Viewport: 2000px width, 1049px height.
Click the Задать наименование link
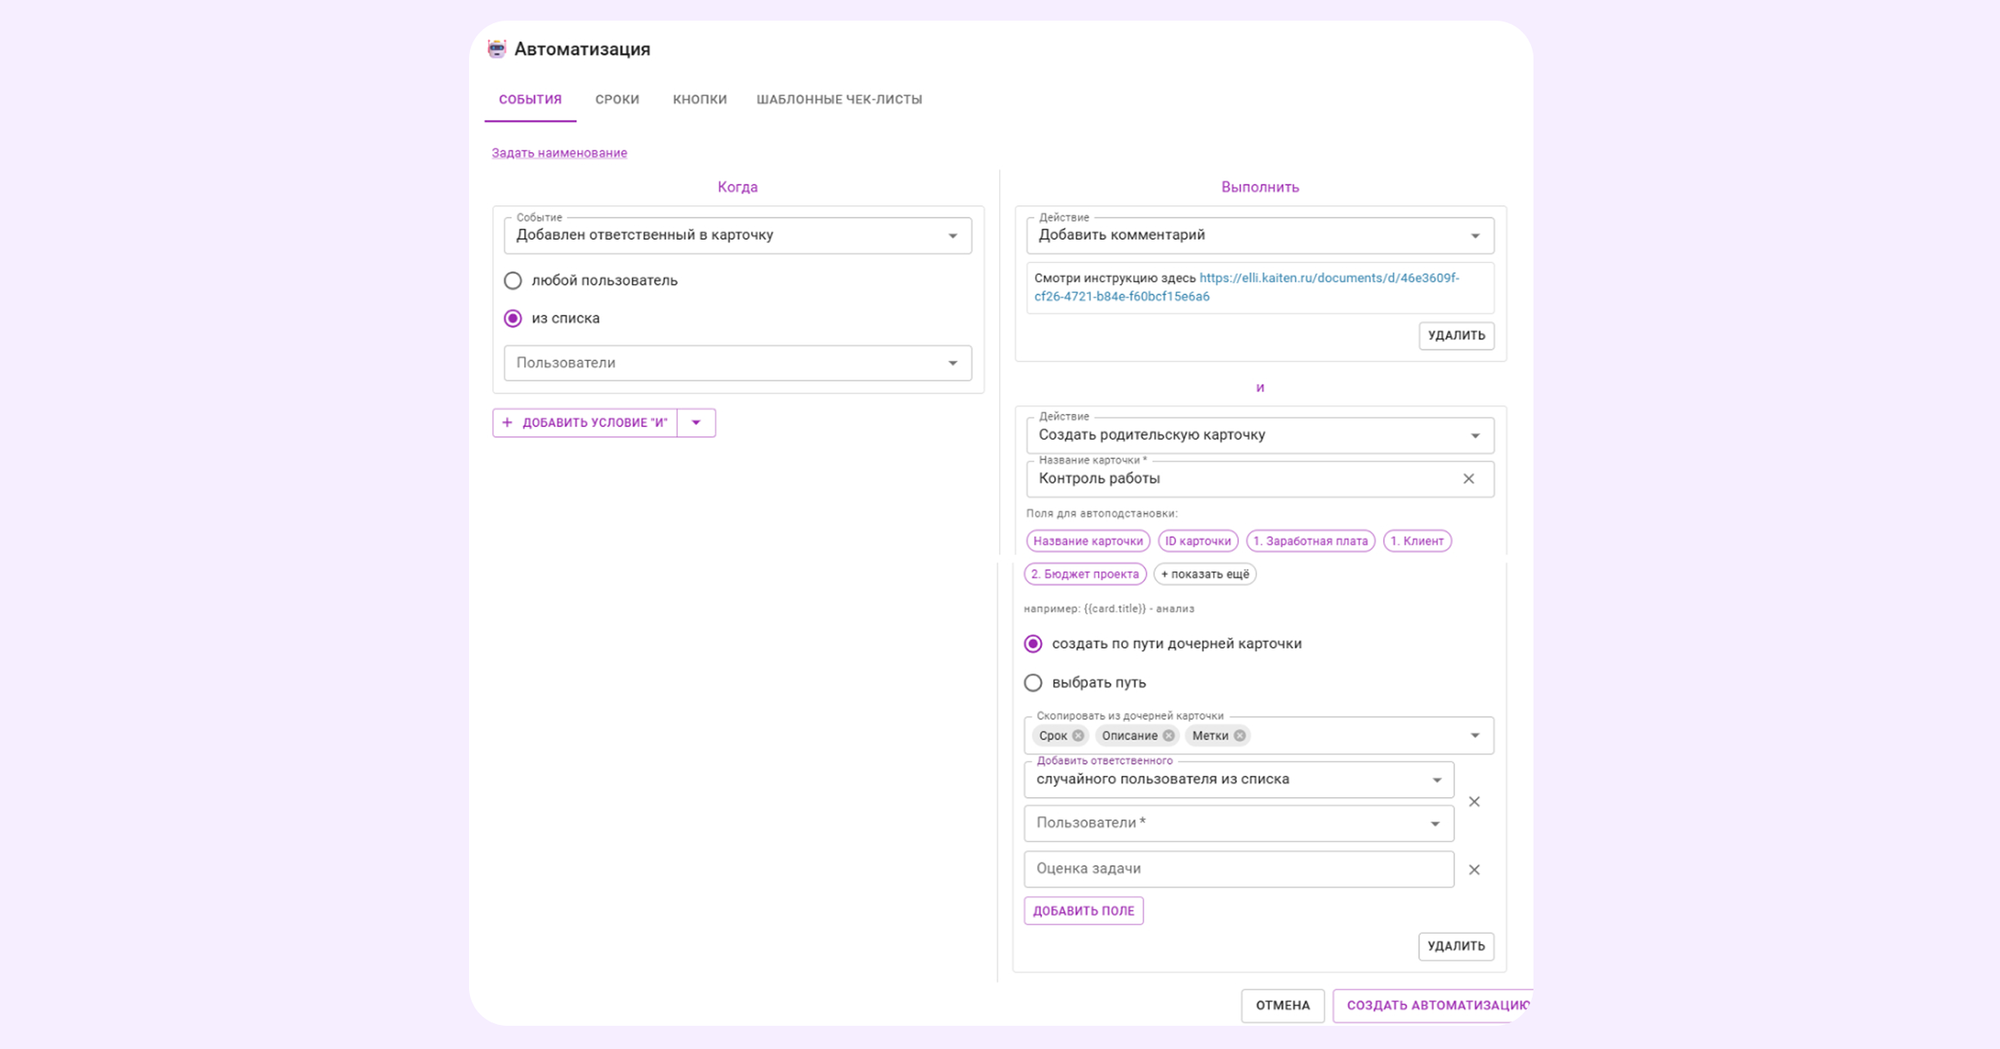pyautogui.click(x=558, y=152)
